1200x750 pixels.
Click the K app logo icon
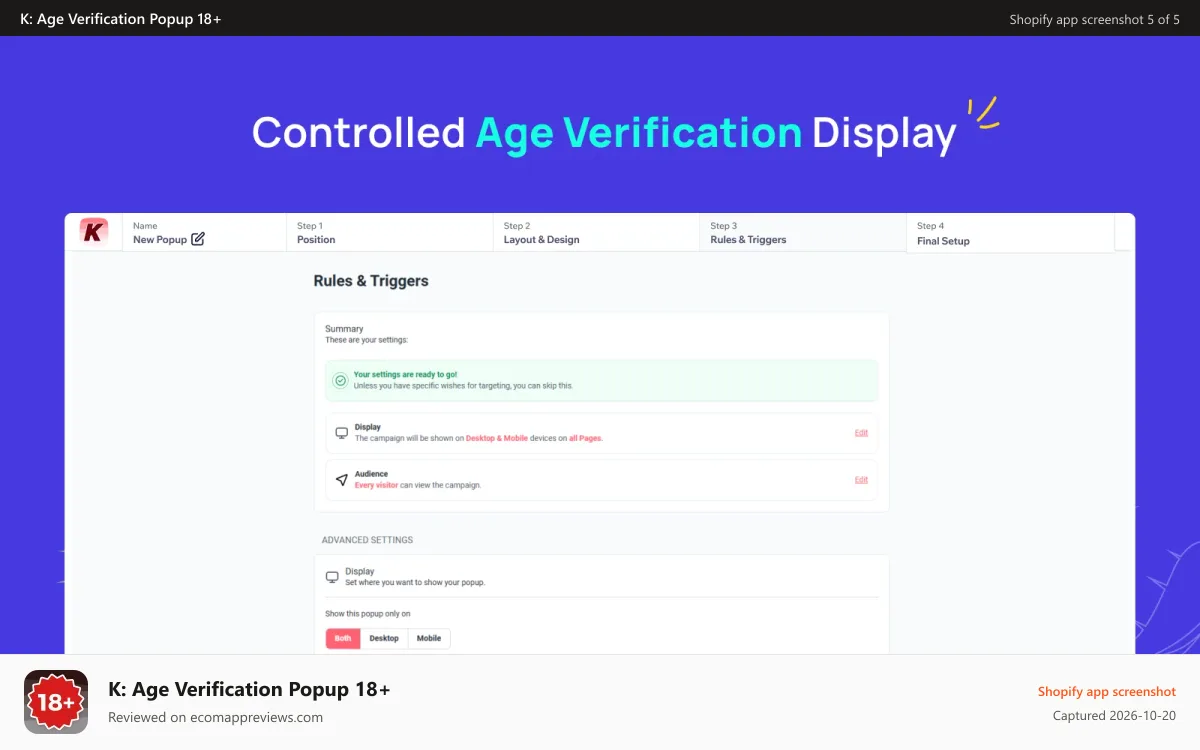pyautogui.click(x=94, y=232)
